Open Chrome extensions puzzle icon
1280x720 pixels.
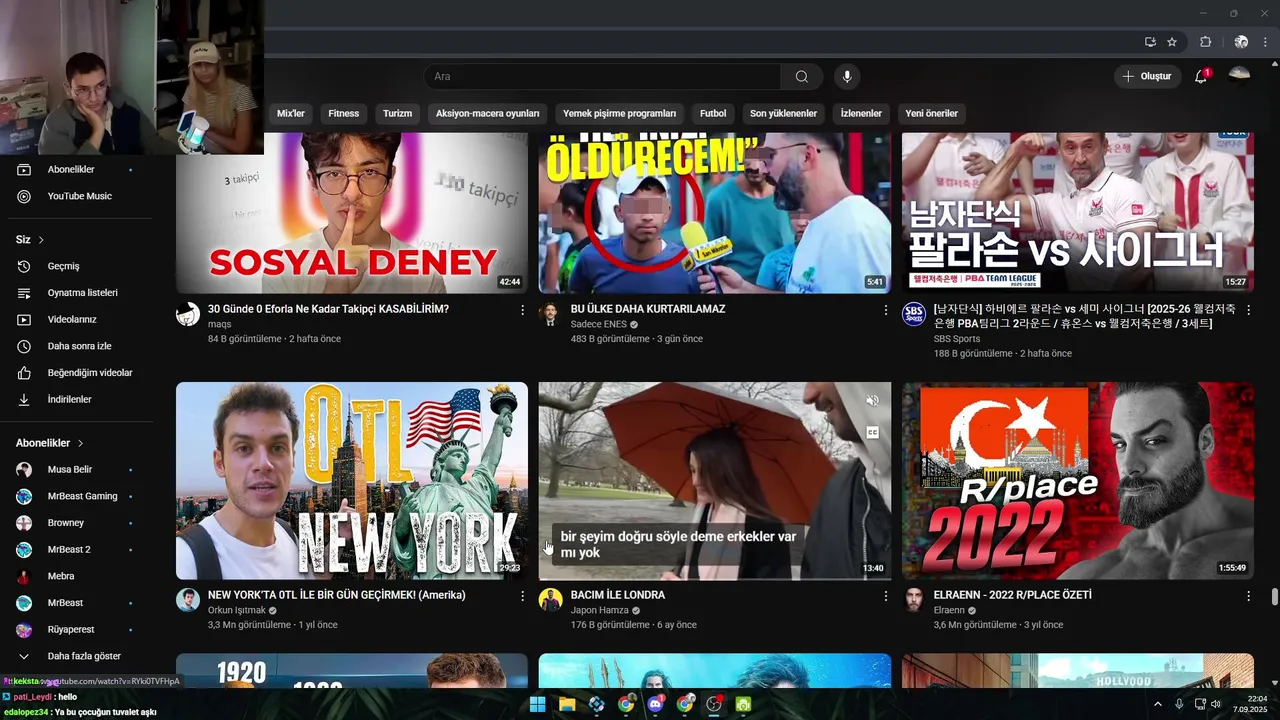[x=1205, y=42]
